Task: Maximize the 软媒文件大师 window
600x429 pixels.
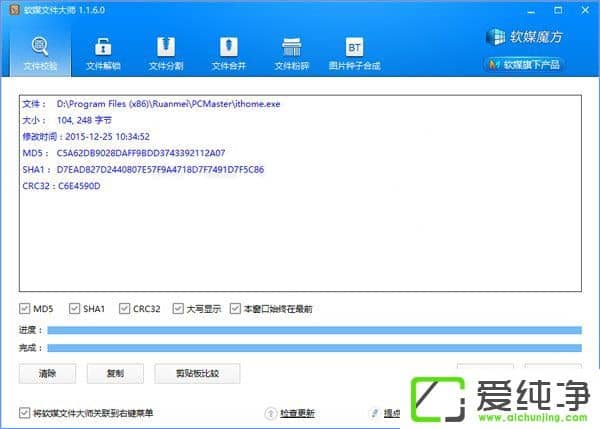Action: point(558,10)
